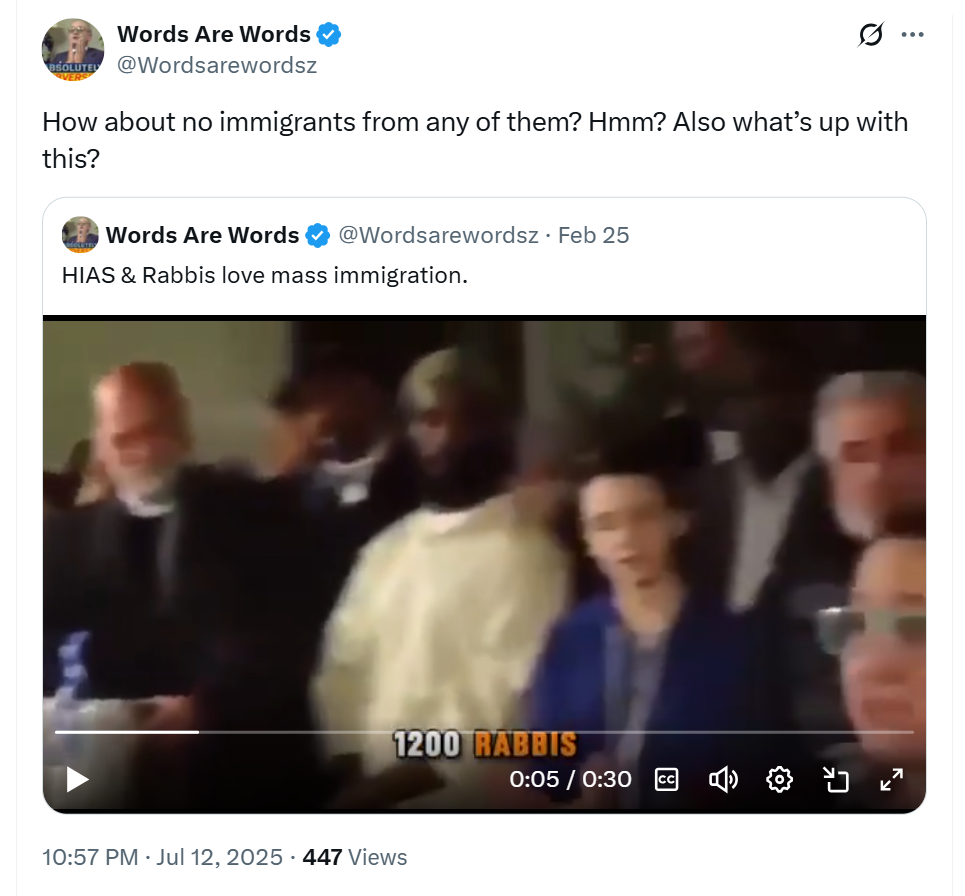Play the embedded video

coord(77,780)
